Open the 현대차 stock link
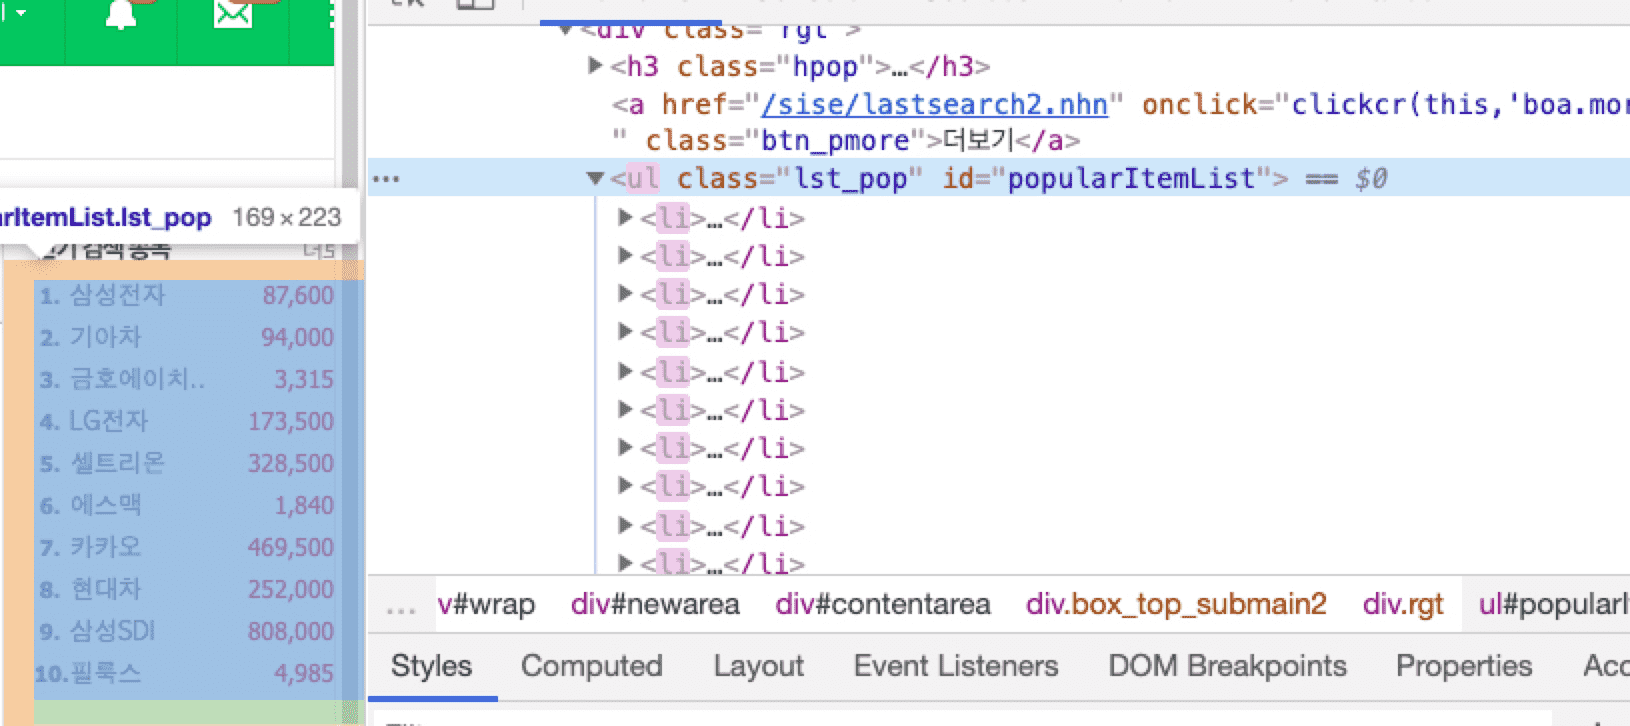The image size is (1630, 726). [106, 589]
